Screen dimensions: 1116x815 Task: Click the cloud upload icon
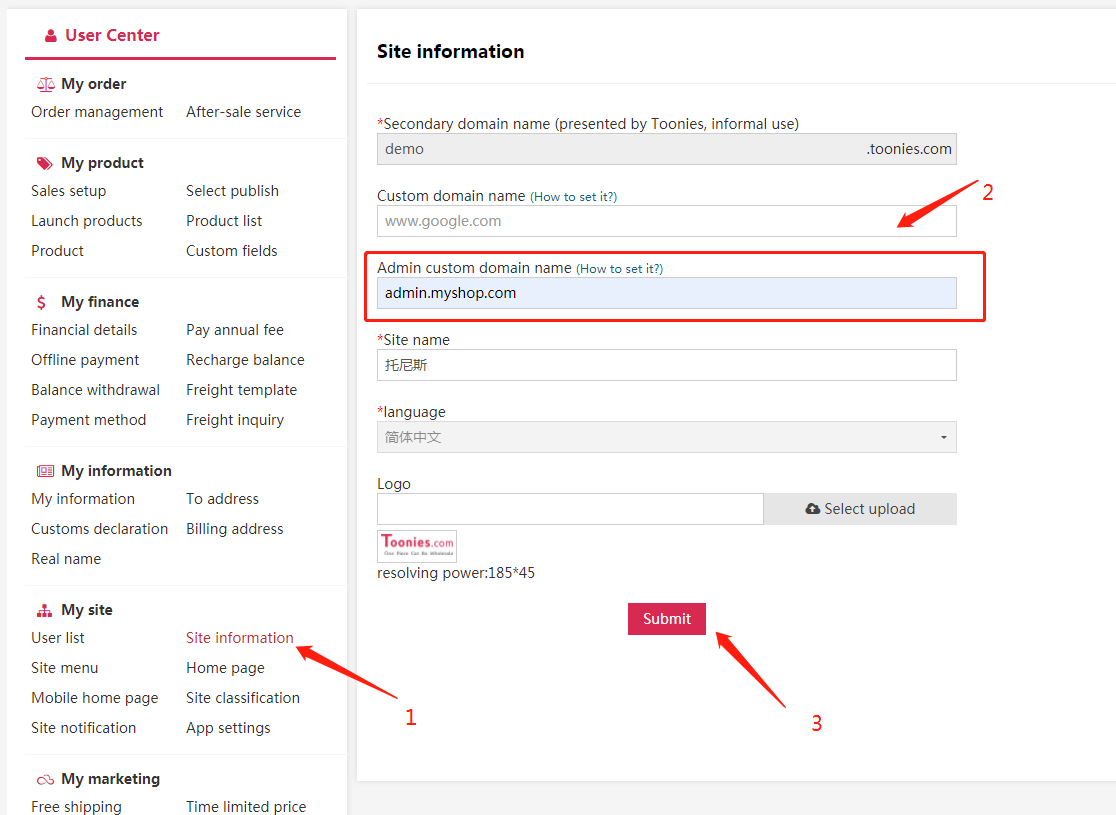point(812,509)
